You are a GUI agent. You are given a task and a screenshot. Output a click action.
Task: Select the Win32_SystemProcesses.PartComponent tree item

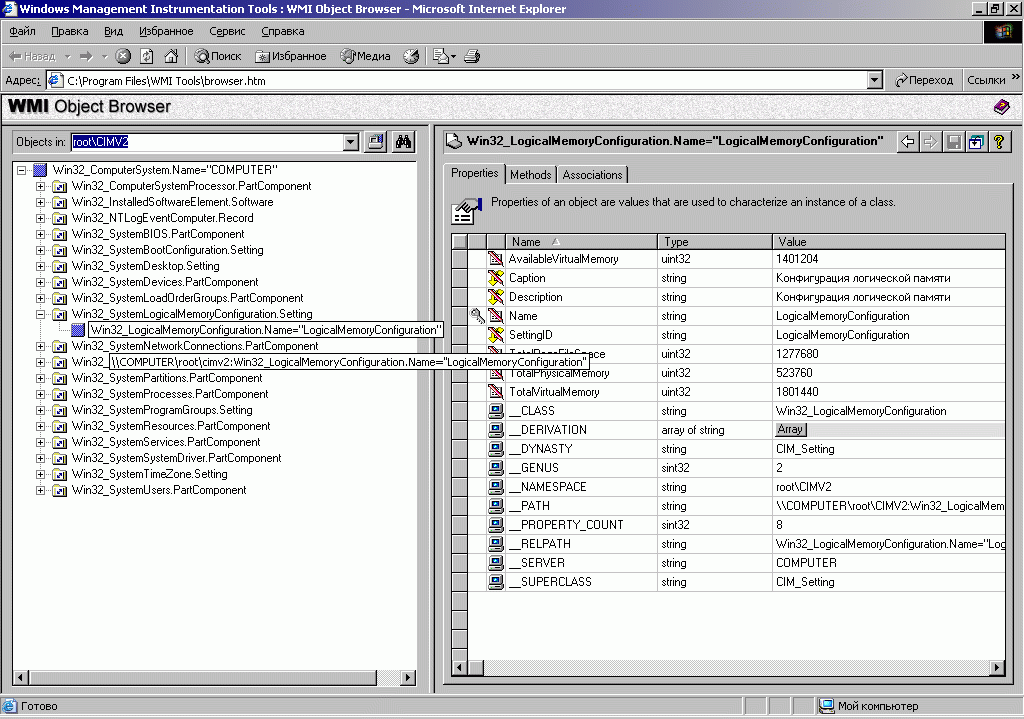point(170,394)
